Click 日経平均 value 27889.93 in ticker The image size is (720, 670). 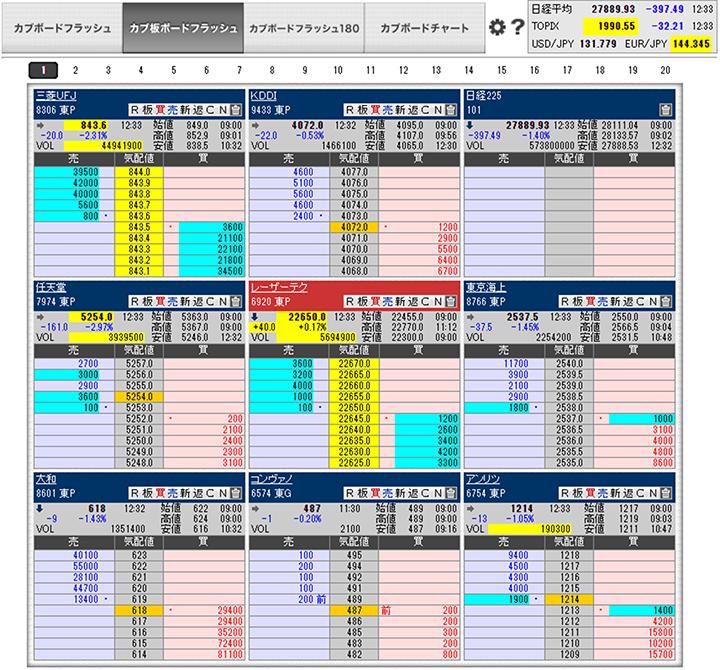(613, 9)
